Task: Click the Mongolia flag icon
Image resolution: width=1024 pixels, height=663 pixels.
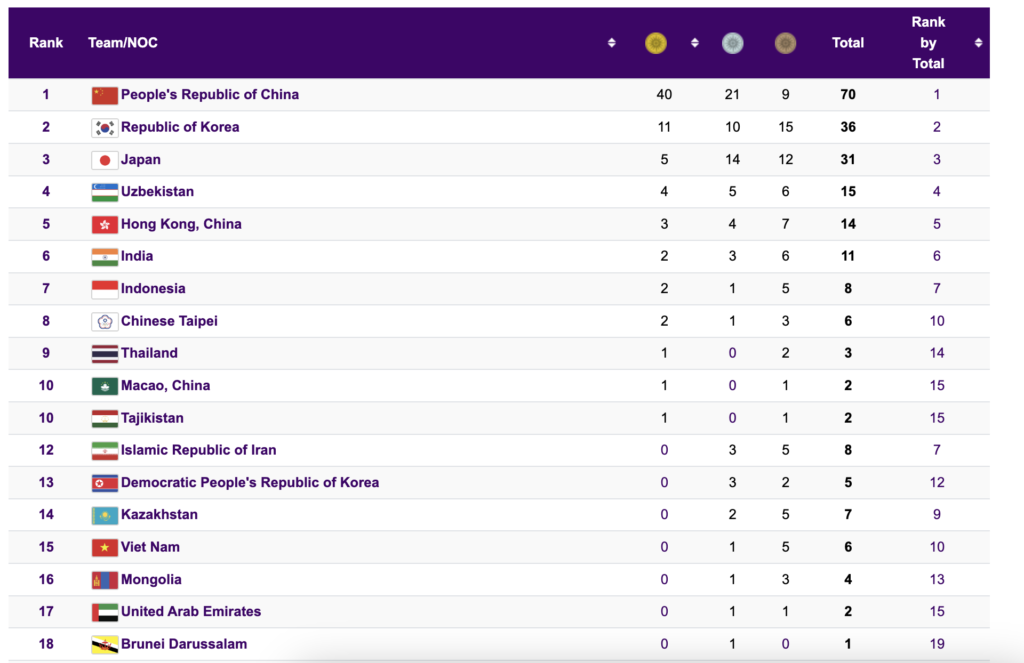Action: [104, 580]
